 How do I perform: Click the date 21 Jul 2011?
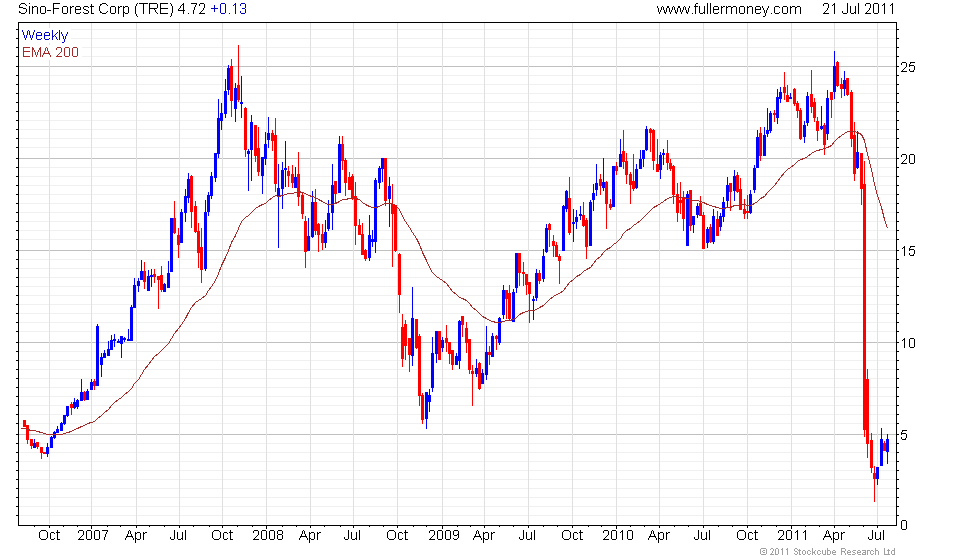click(x=859, y=9)
